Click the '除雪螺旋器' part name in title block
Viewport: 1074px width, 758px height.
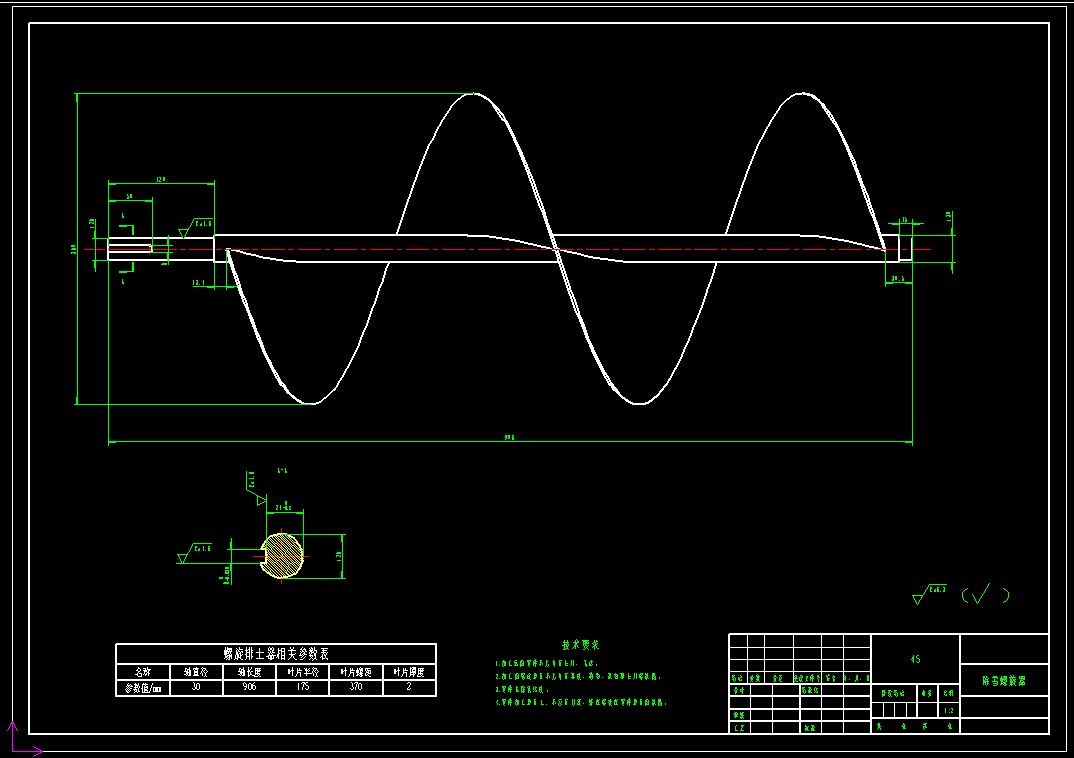(x=1003, y=681)
